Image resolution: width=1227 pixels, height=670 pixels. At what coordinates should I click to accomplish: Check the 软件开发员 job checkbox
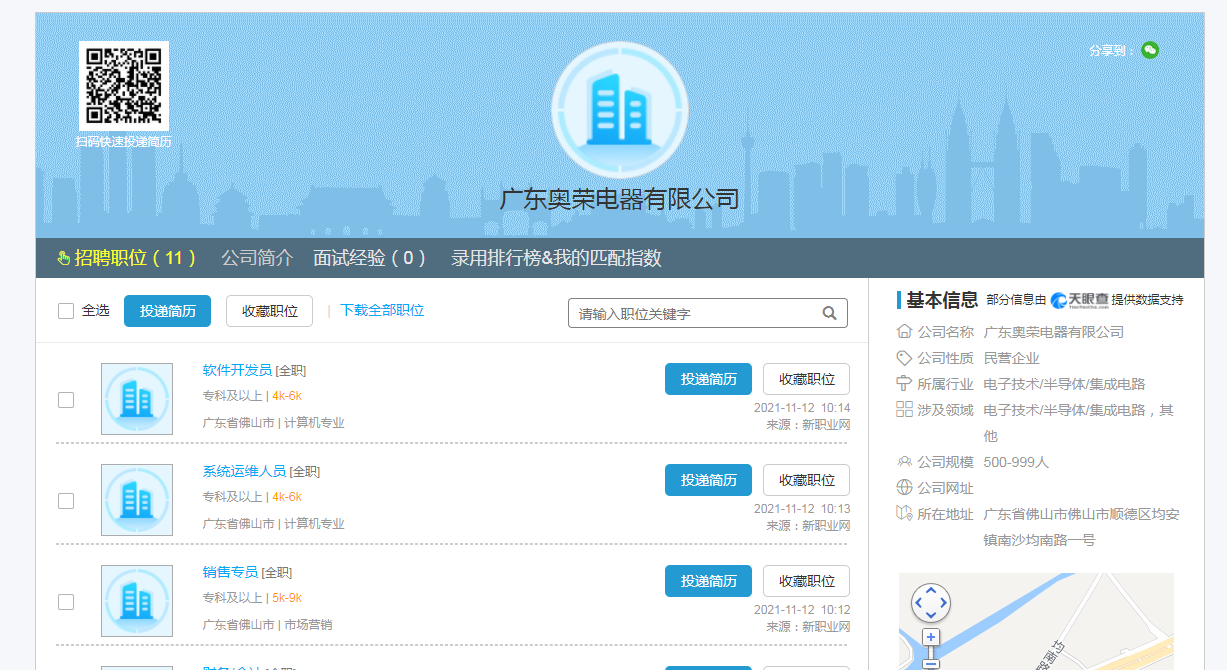tap(66, 400)
